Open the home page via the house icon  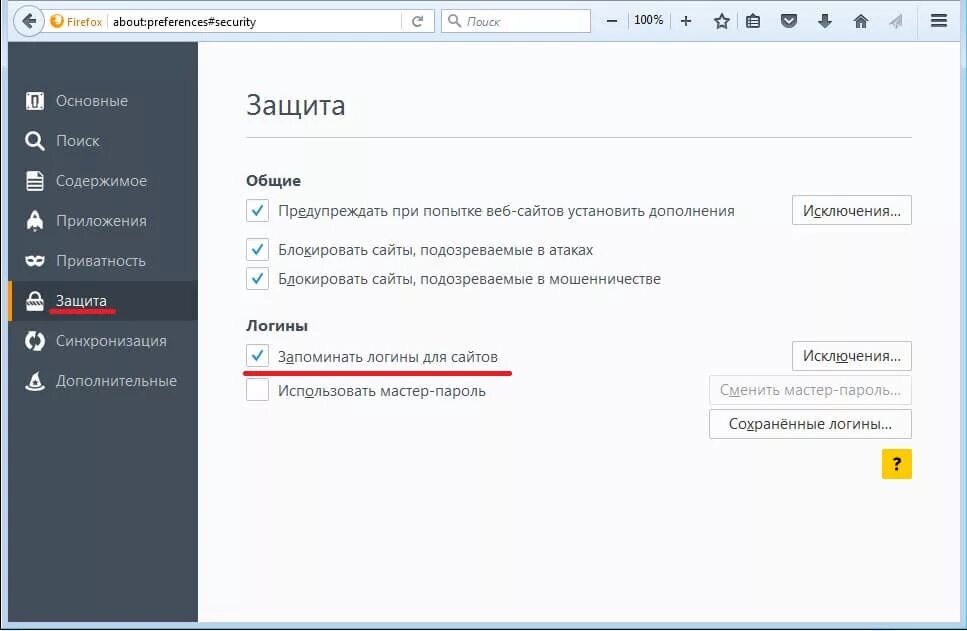tap(860, 20)
